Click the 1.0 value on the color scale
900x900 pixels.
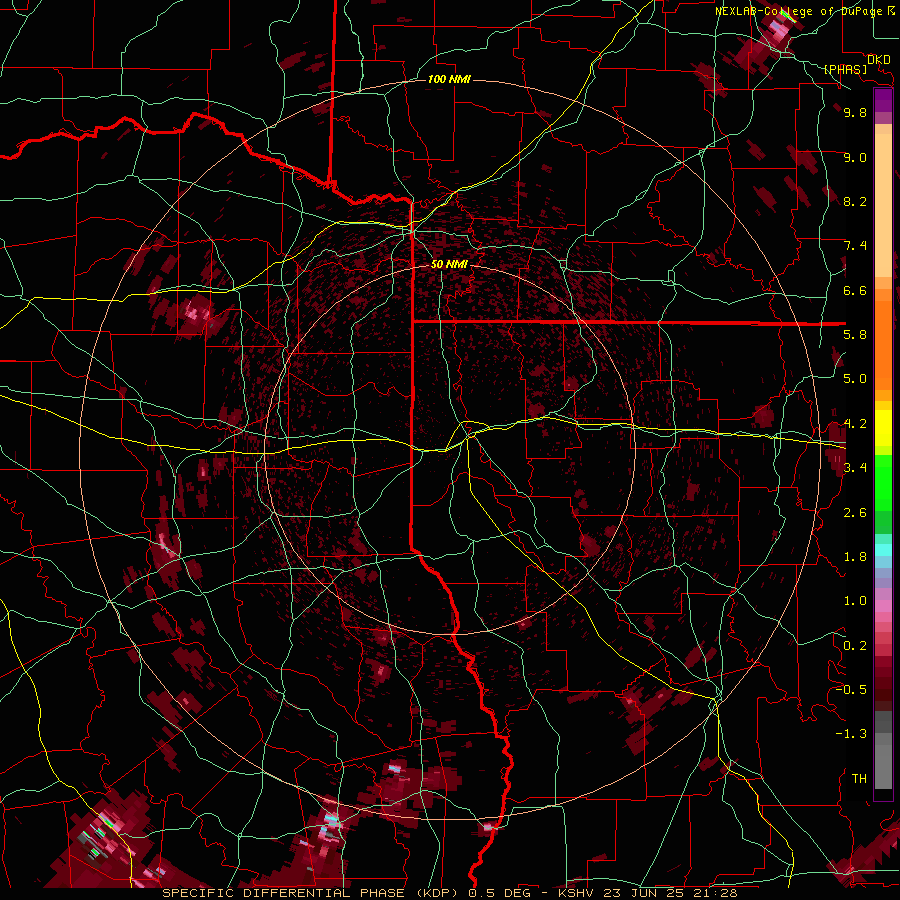(855, 601)
